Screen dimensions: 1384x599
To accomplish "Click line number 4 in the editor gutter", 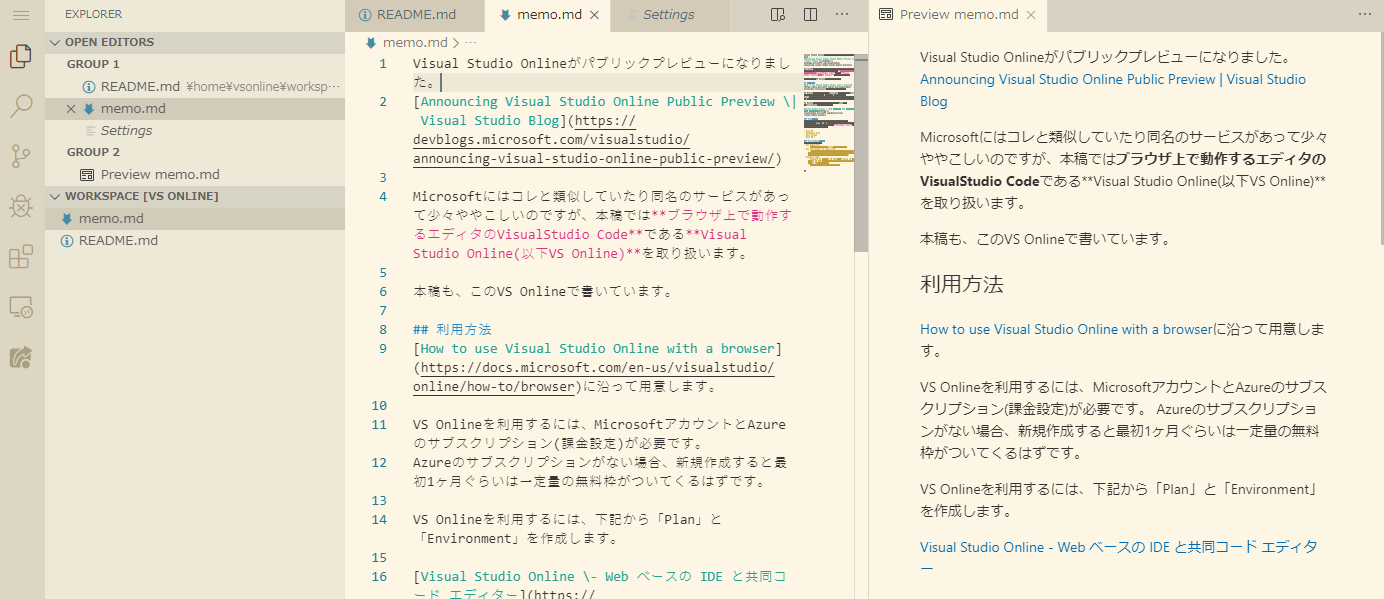I will [383, 197].
